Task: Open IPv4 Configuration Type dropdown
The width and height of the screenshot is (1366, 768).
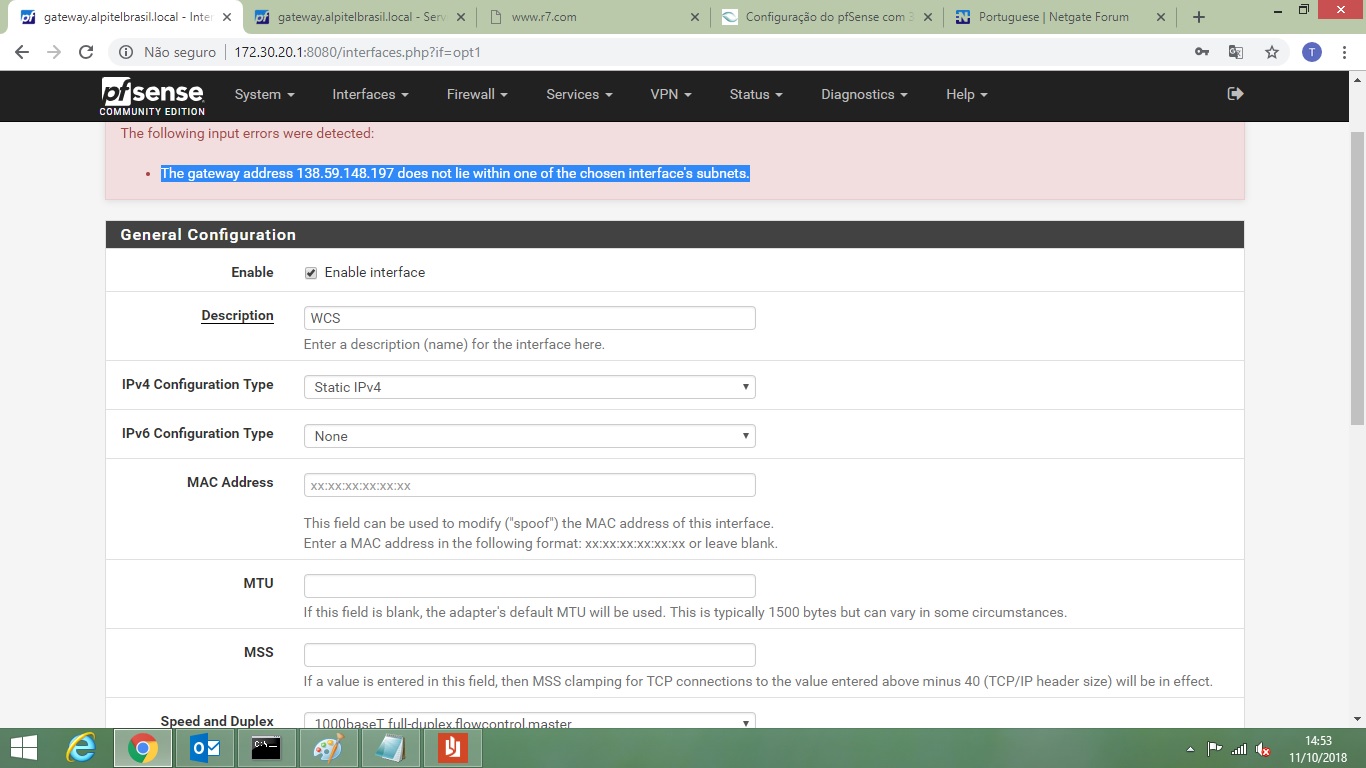Action: point(529,387)
